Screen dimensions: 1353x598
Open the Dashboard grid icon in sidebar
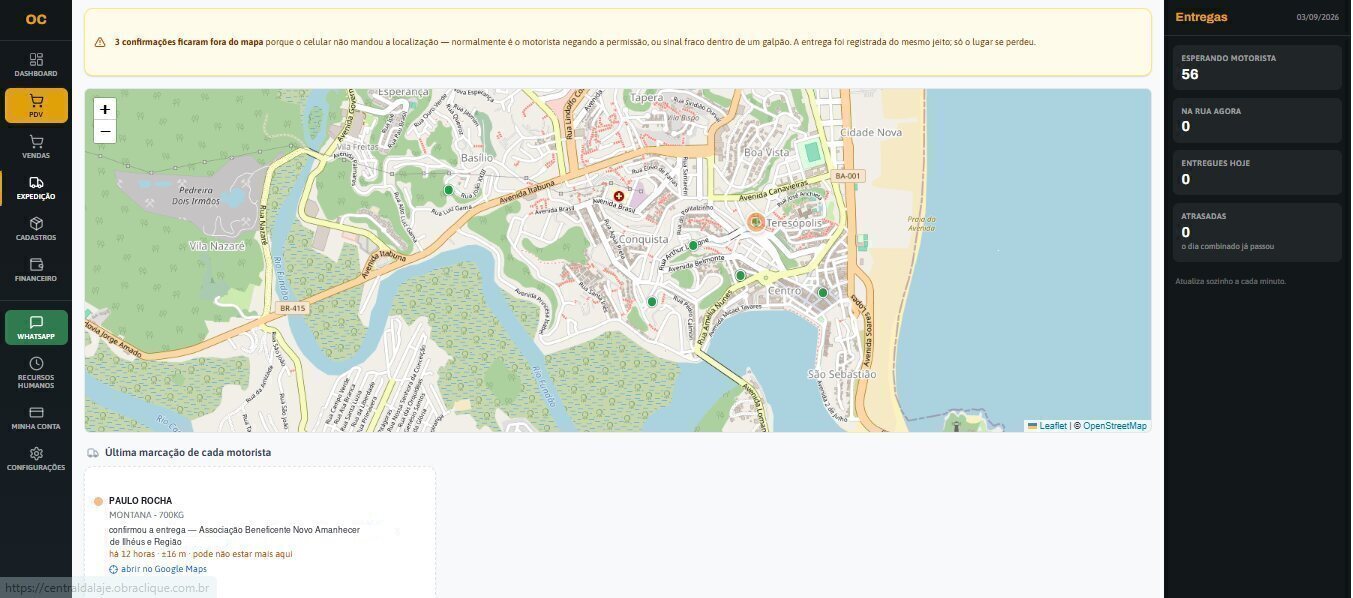36,59
